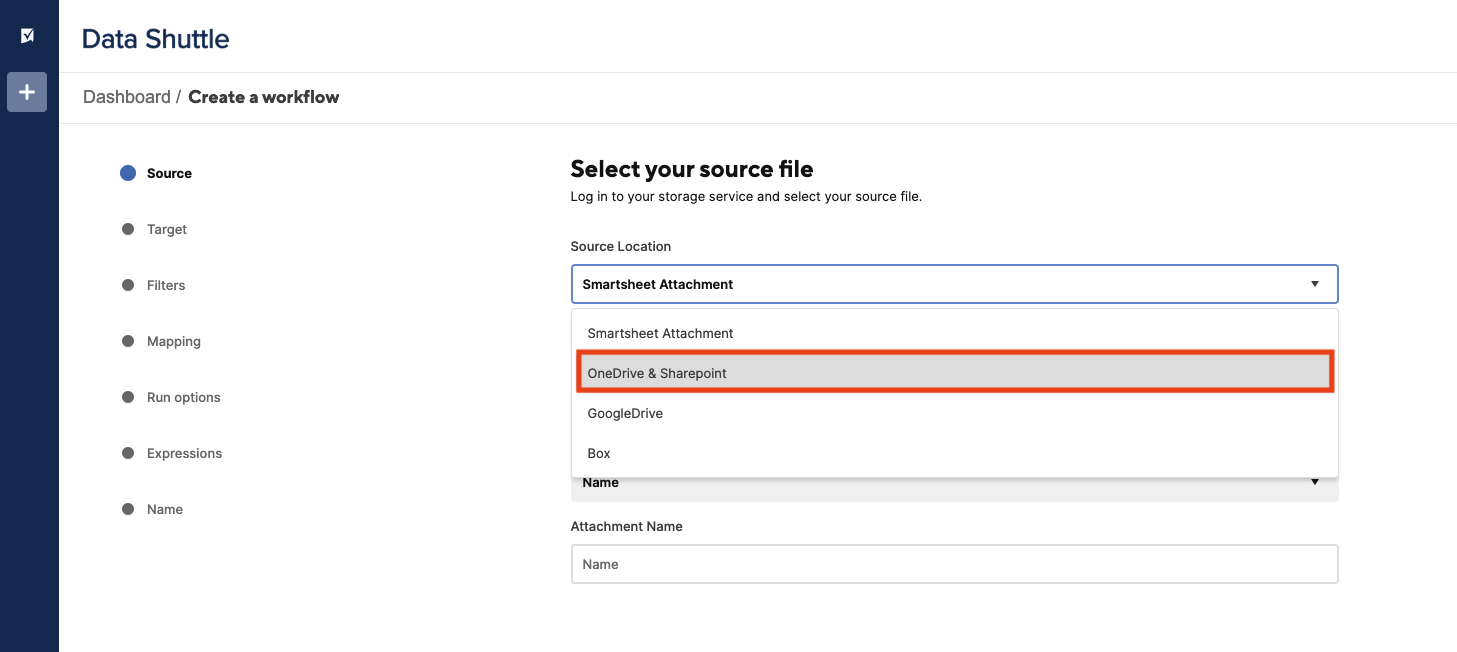Viewport: 1457px width, 652px height.
Task: Click the plus icon in the left sidebar
Action: 26,91
